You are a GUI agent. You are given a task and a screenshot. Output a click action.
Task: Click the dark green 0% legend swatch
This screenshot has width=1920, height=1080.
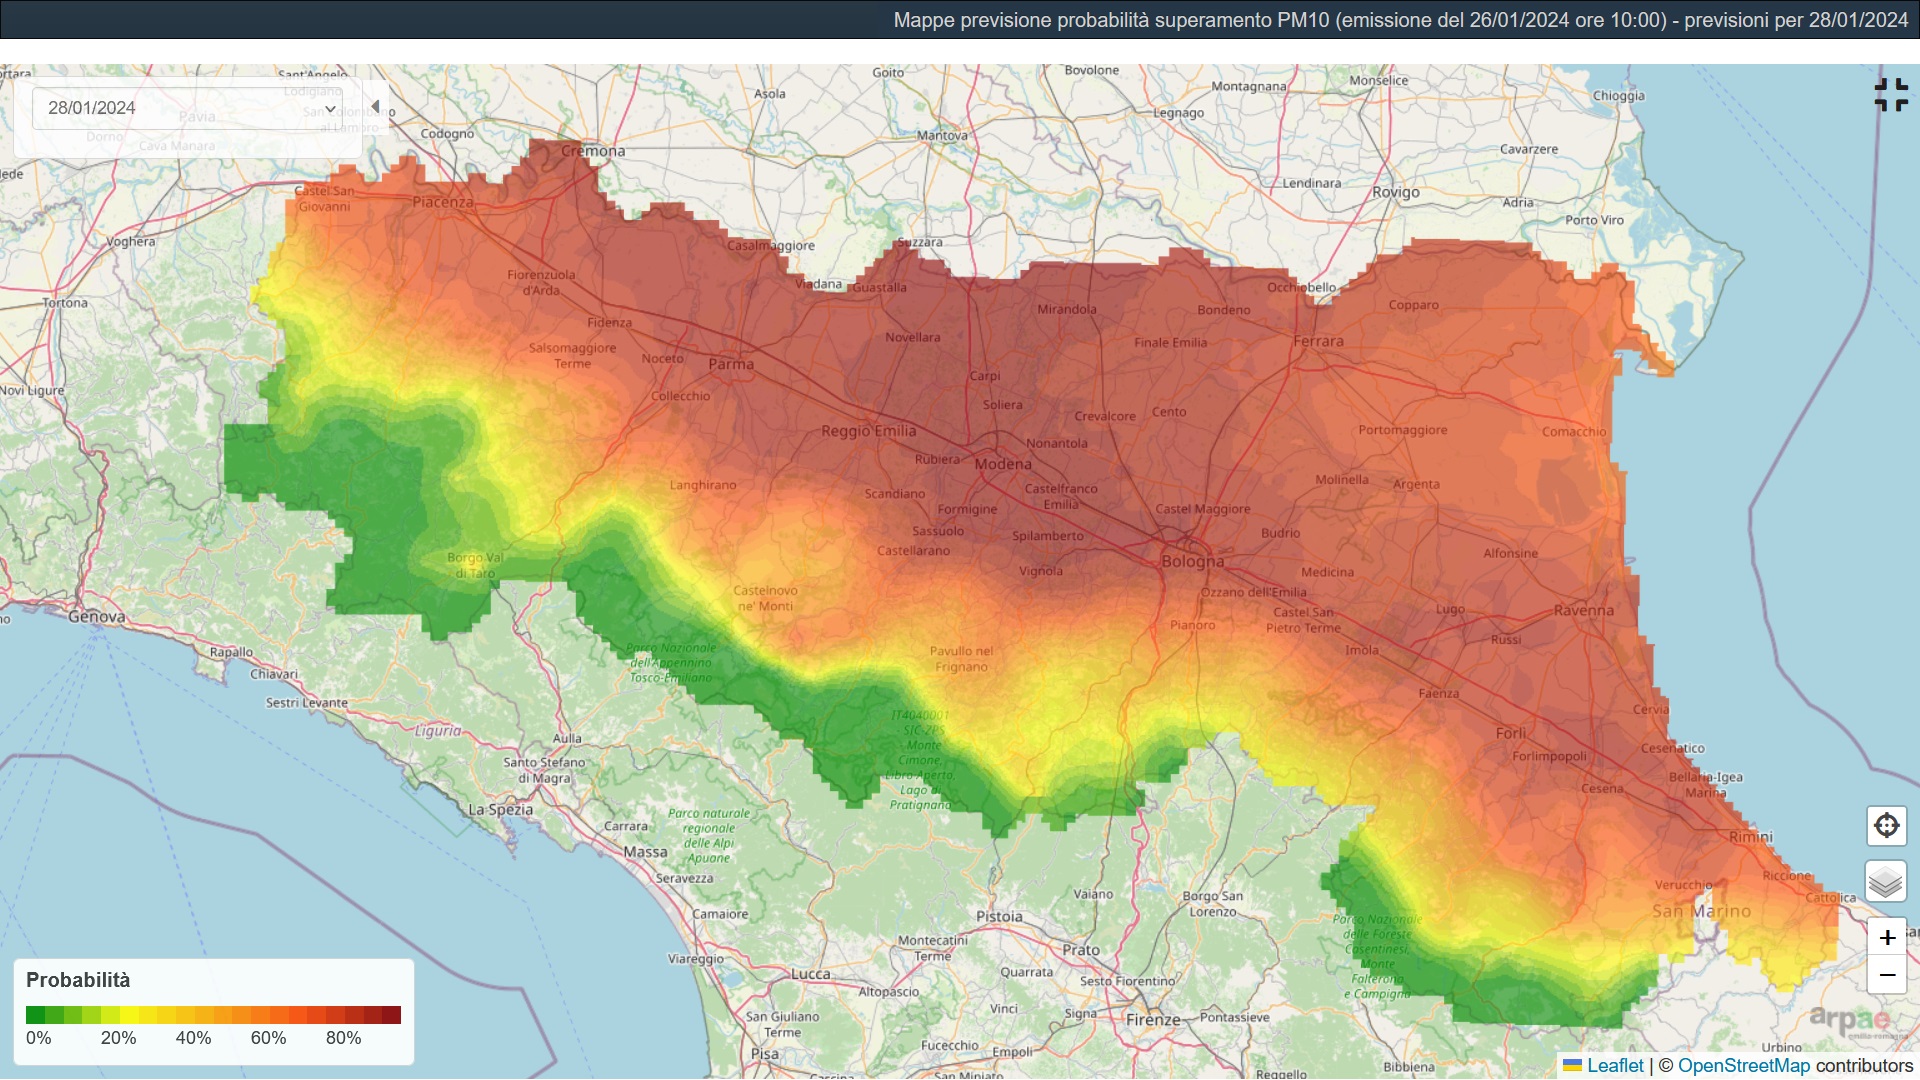tap(35, 1015)
